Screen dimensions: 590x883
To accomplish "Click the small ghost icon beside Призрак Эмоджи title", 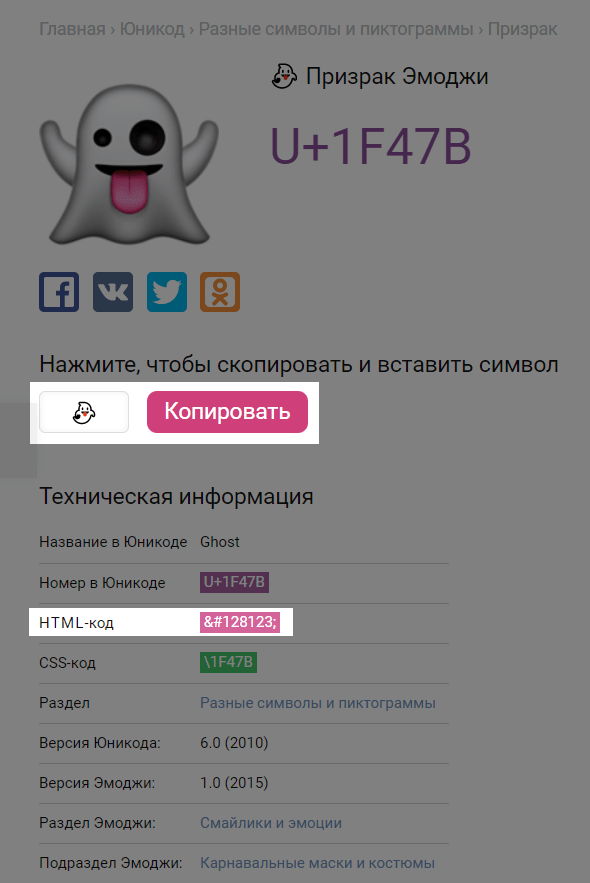I will 285,76.
